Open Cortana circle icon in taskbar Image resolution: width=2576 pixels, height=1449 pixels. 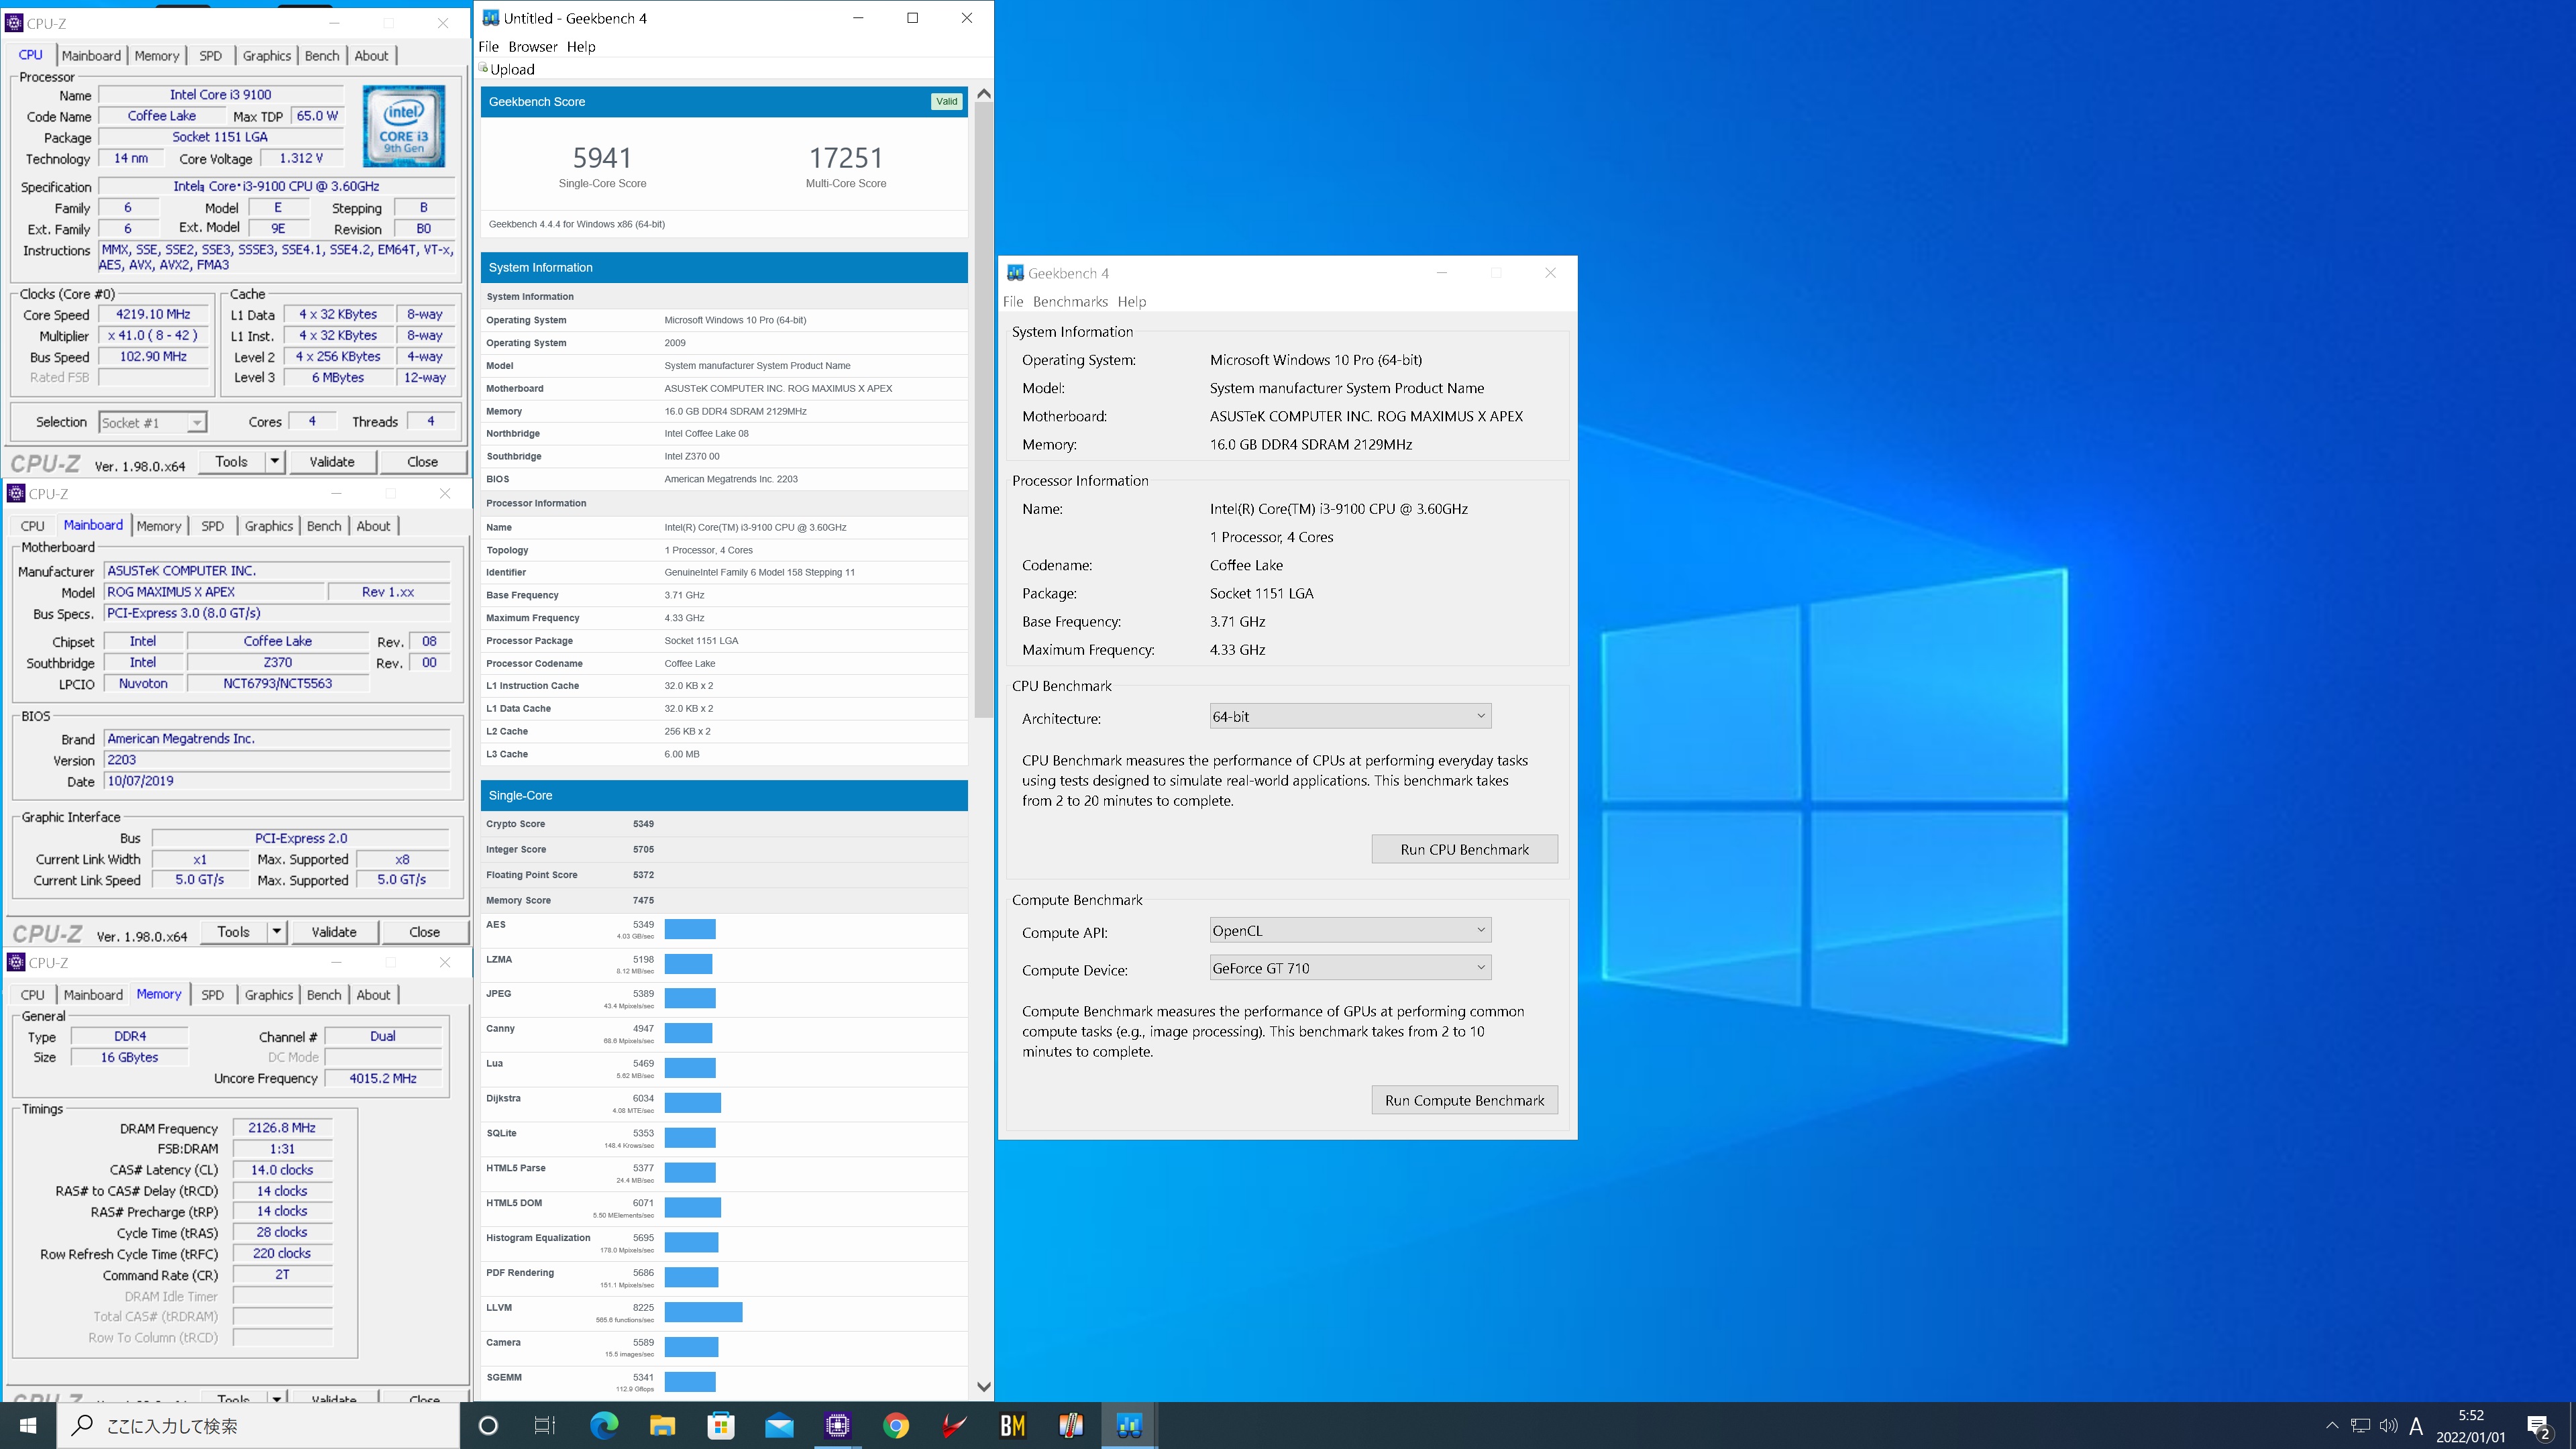(x=488, y=1425)
